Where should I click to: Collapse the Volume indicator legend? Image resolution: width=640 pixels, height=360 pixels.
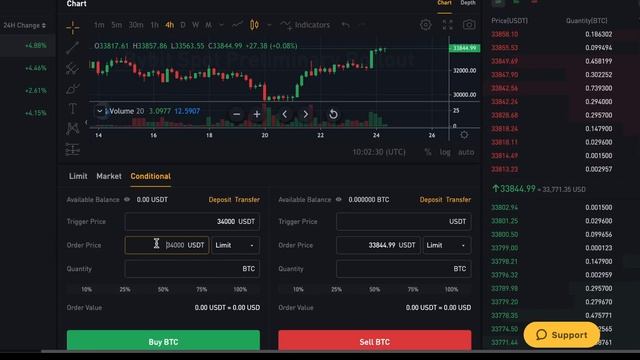tap(100, 111)
